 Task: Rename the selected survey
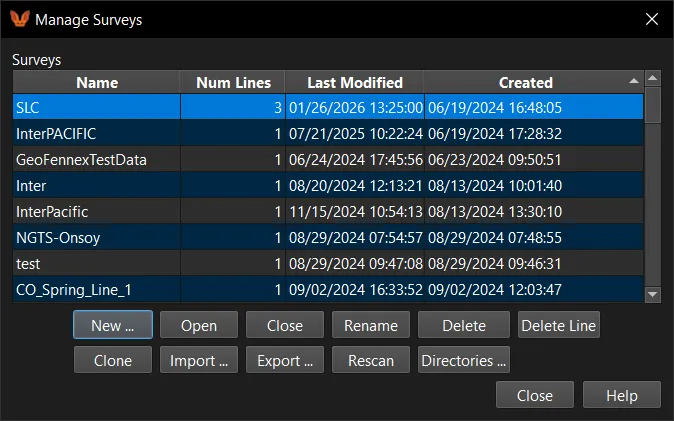click(371, 325)
